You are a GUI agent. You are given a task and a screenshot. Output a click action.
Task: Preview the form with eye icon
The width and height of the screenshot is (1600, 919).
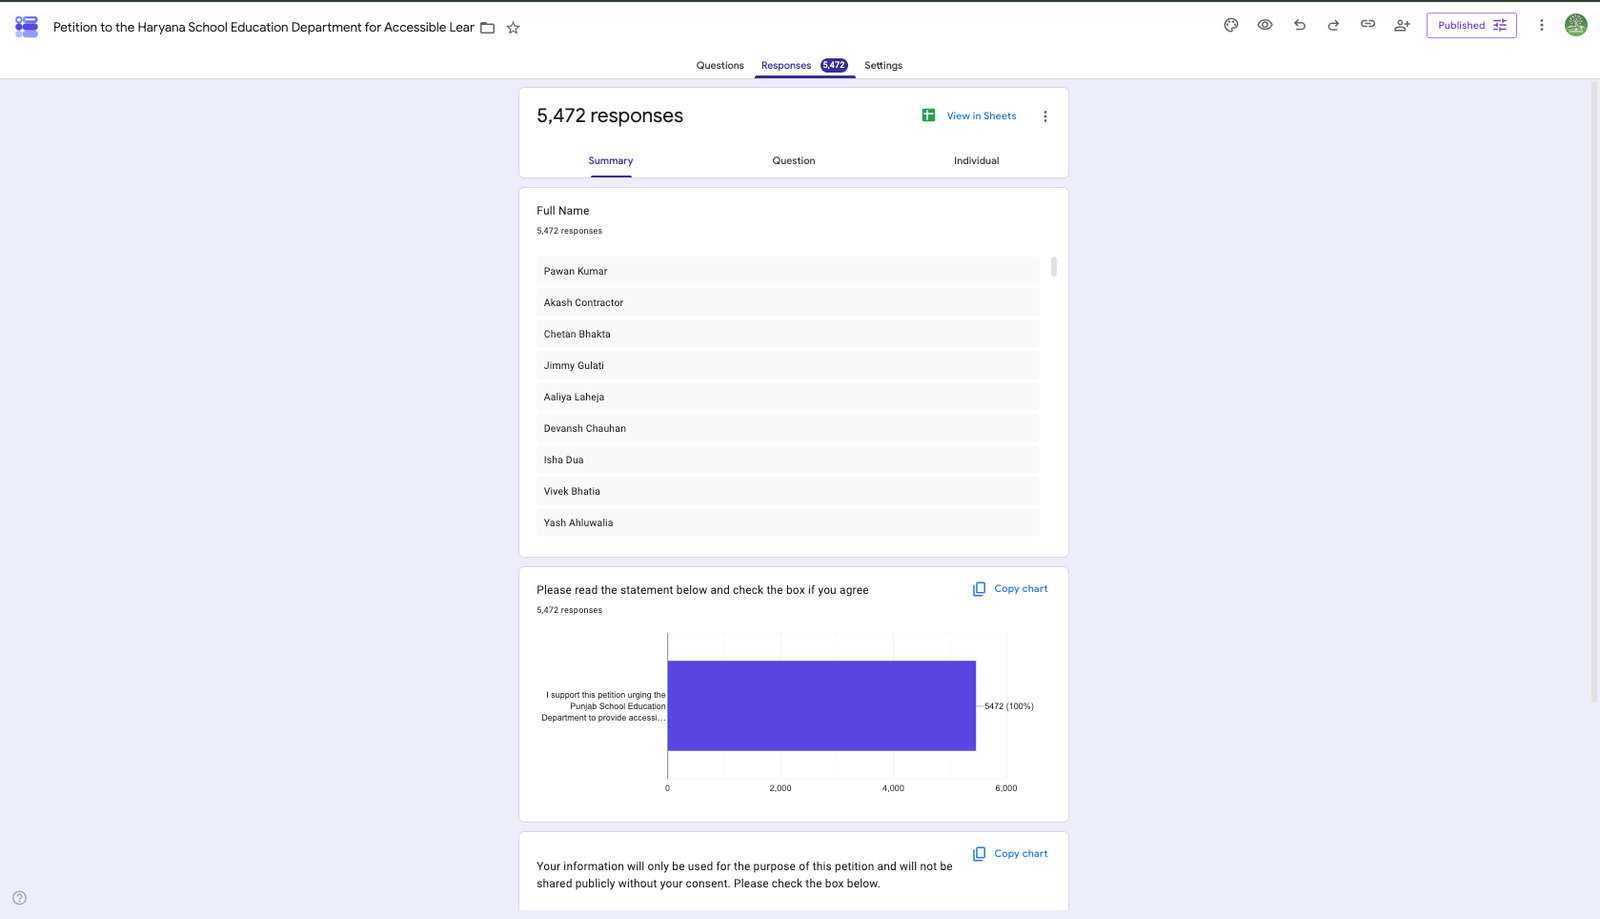click(x=1265, y=25)
